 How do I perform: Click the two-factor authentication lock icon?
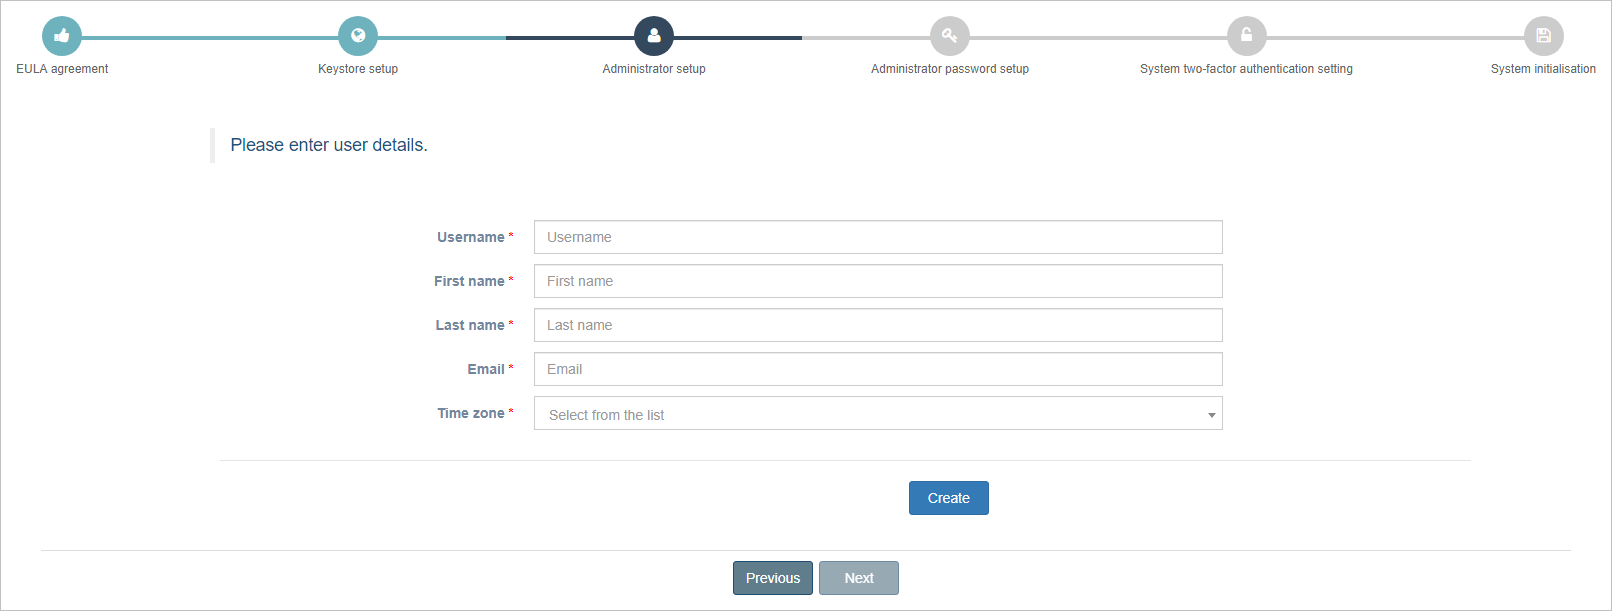(x=1246, y=36)
